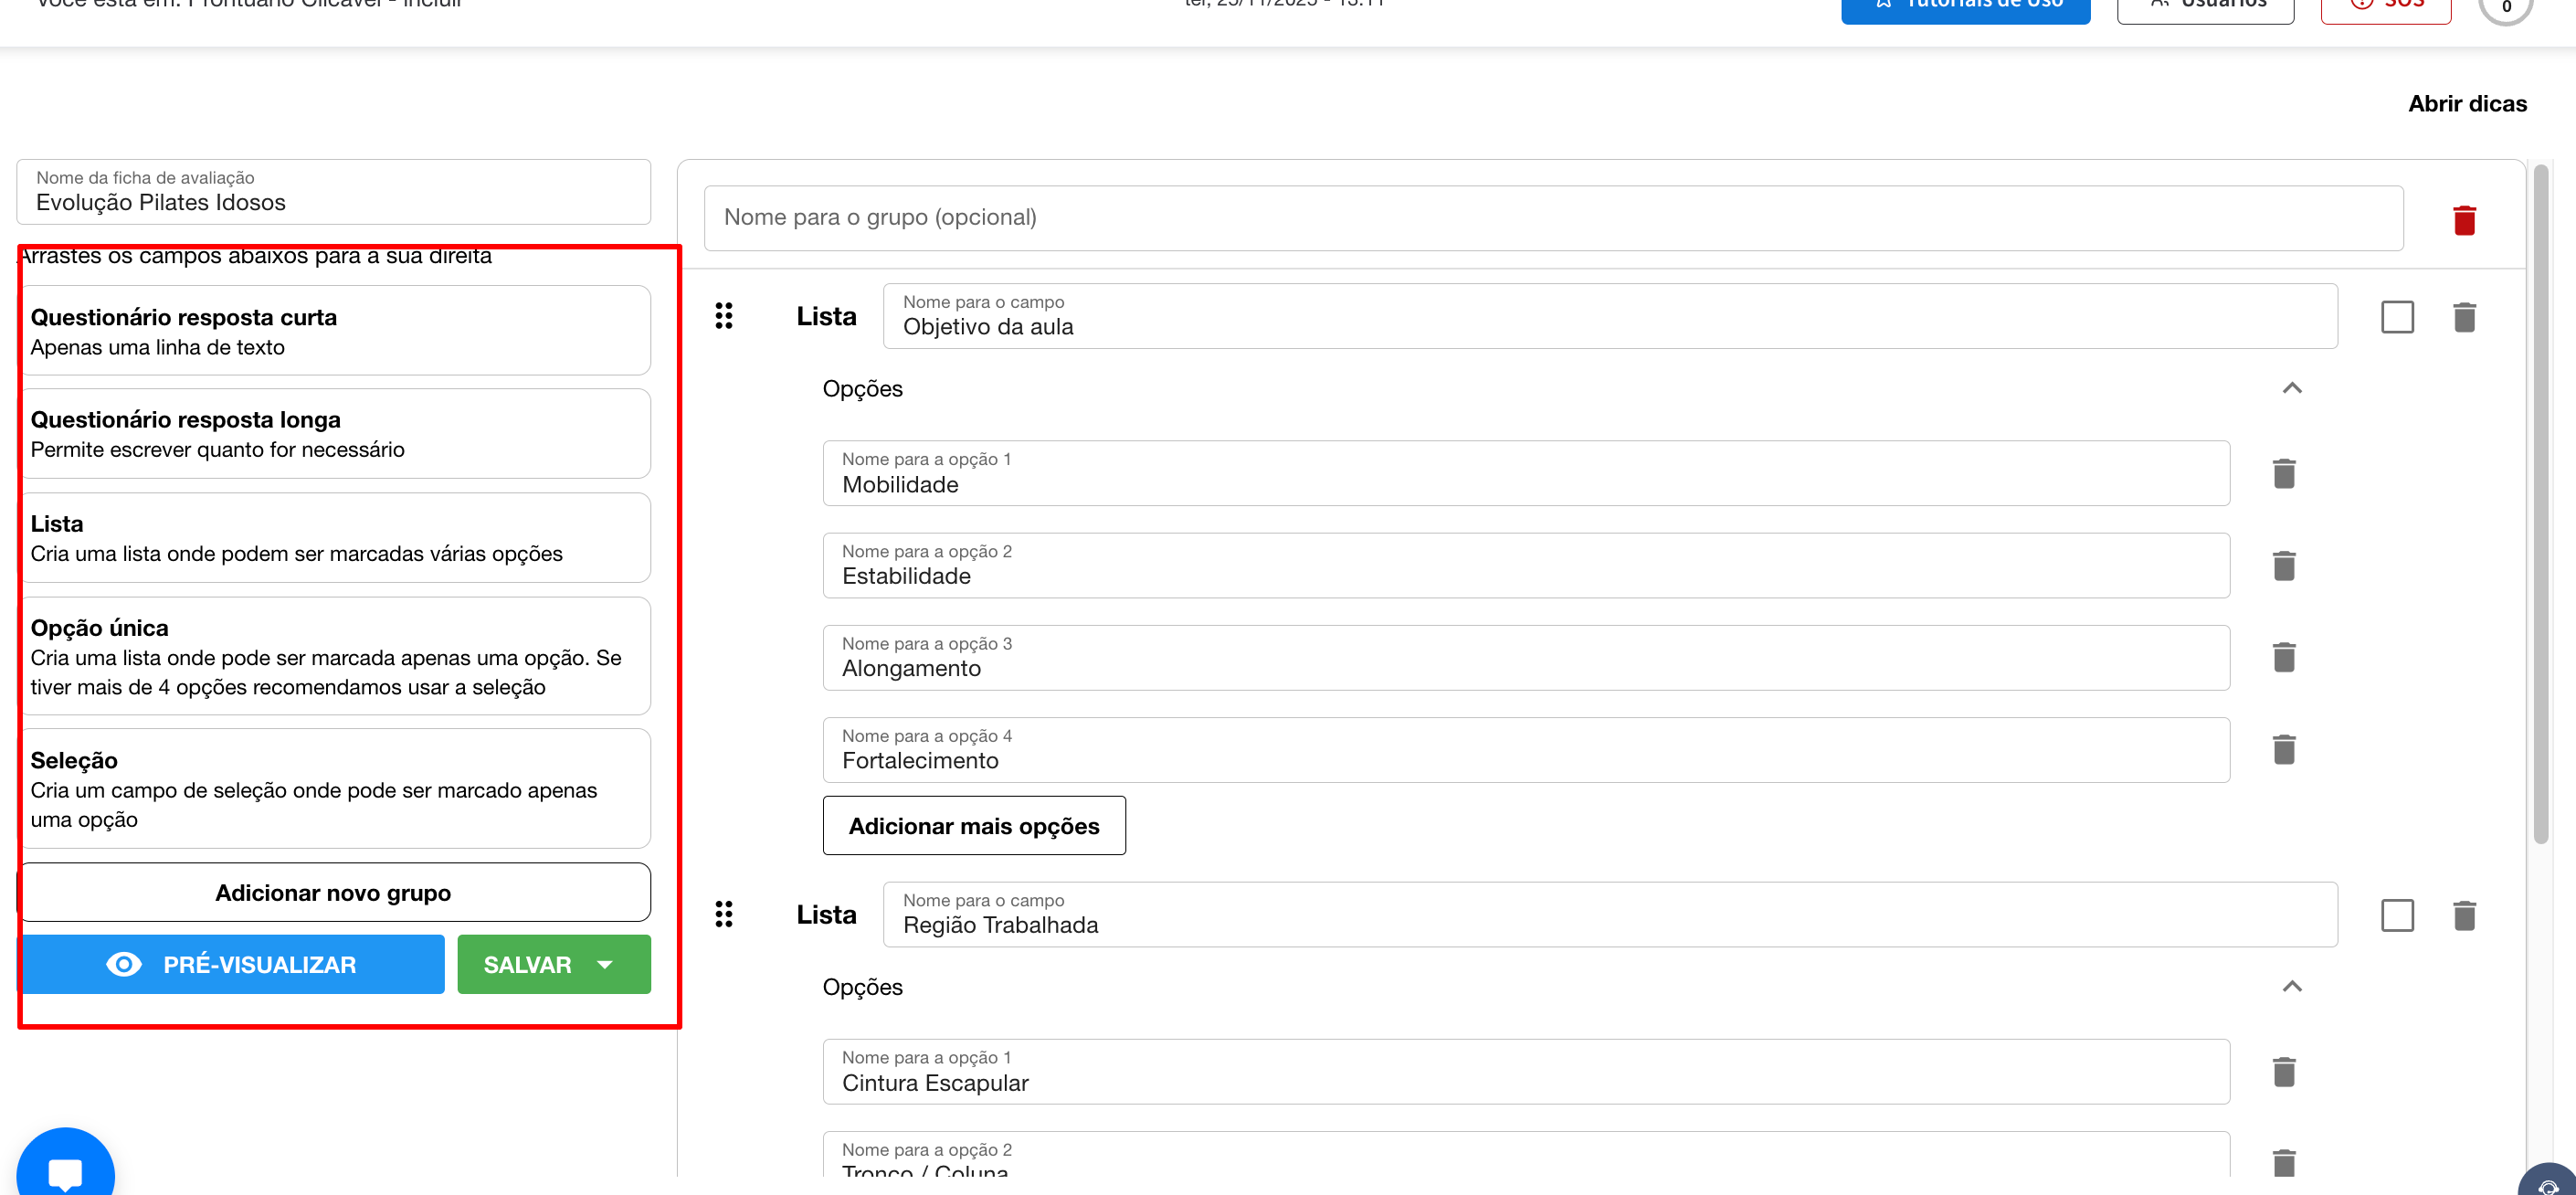The height and width of the screenshot is (1195, 2576).
Task: Click the 'Nome para o grupo' input field
Action: (1552, 218)
